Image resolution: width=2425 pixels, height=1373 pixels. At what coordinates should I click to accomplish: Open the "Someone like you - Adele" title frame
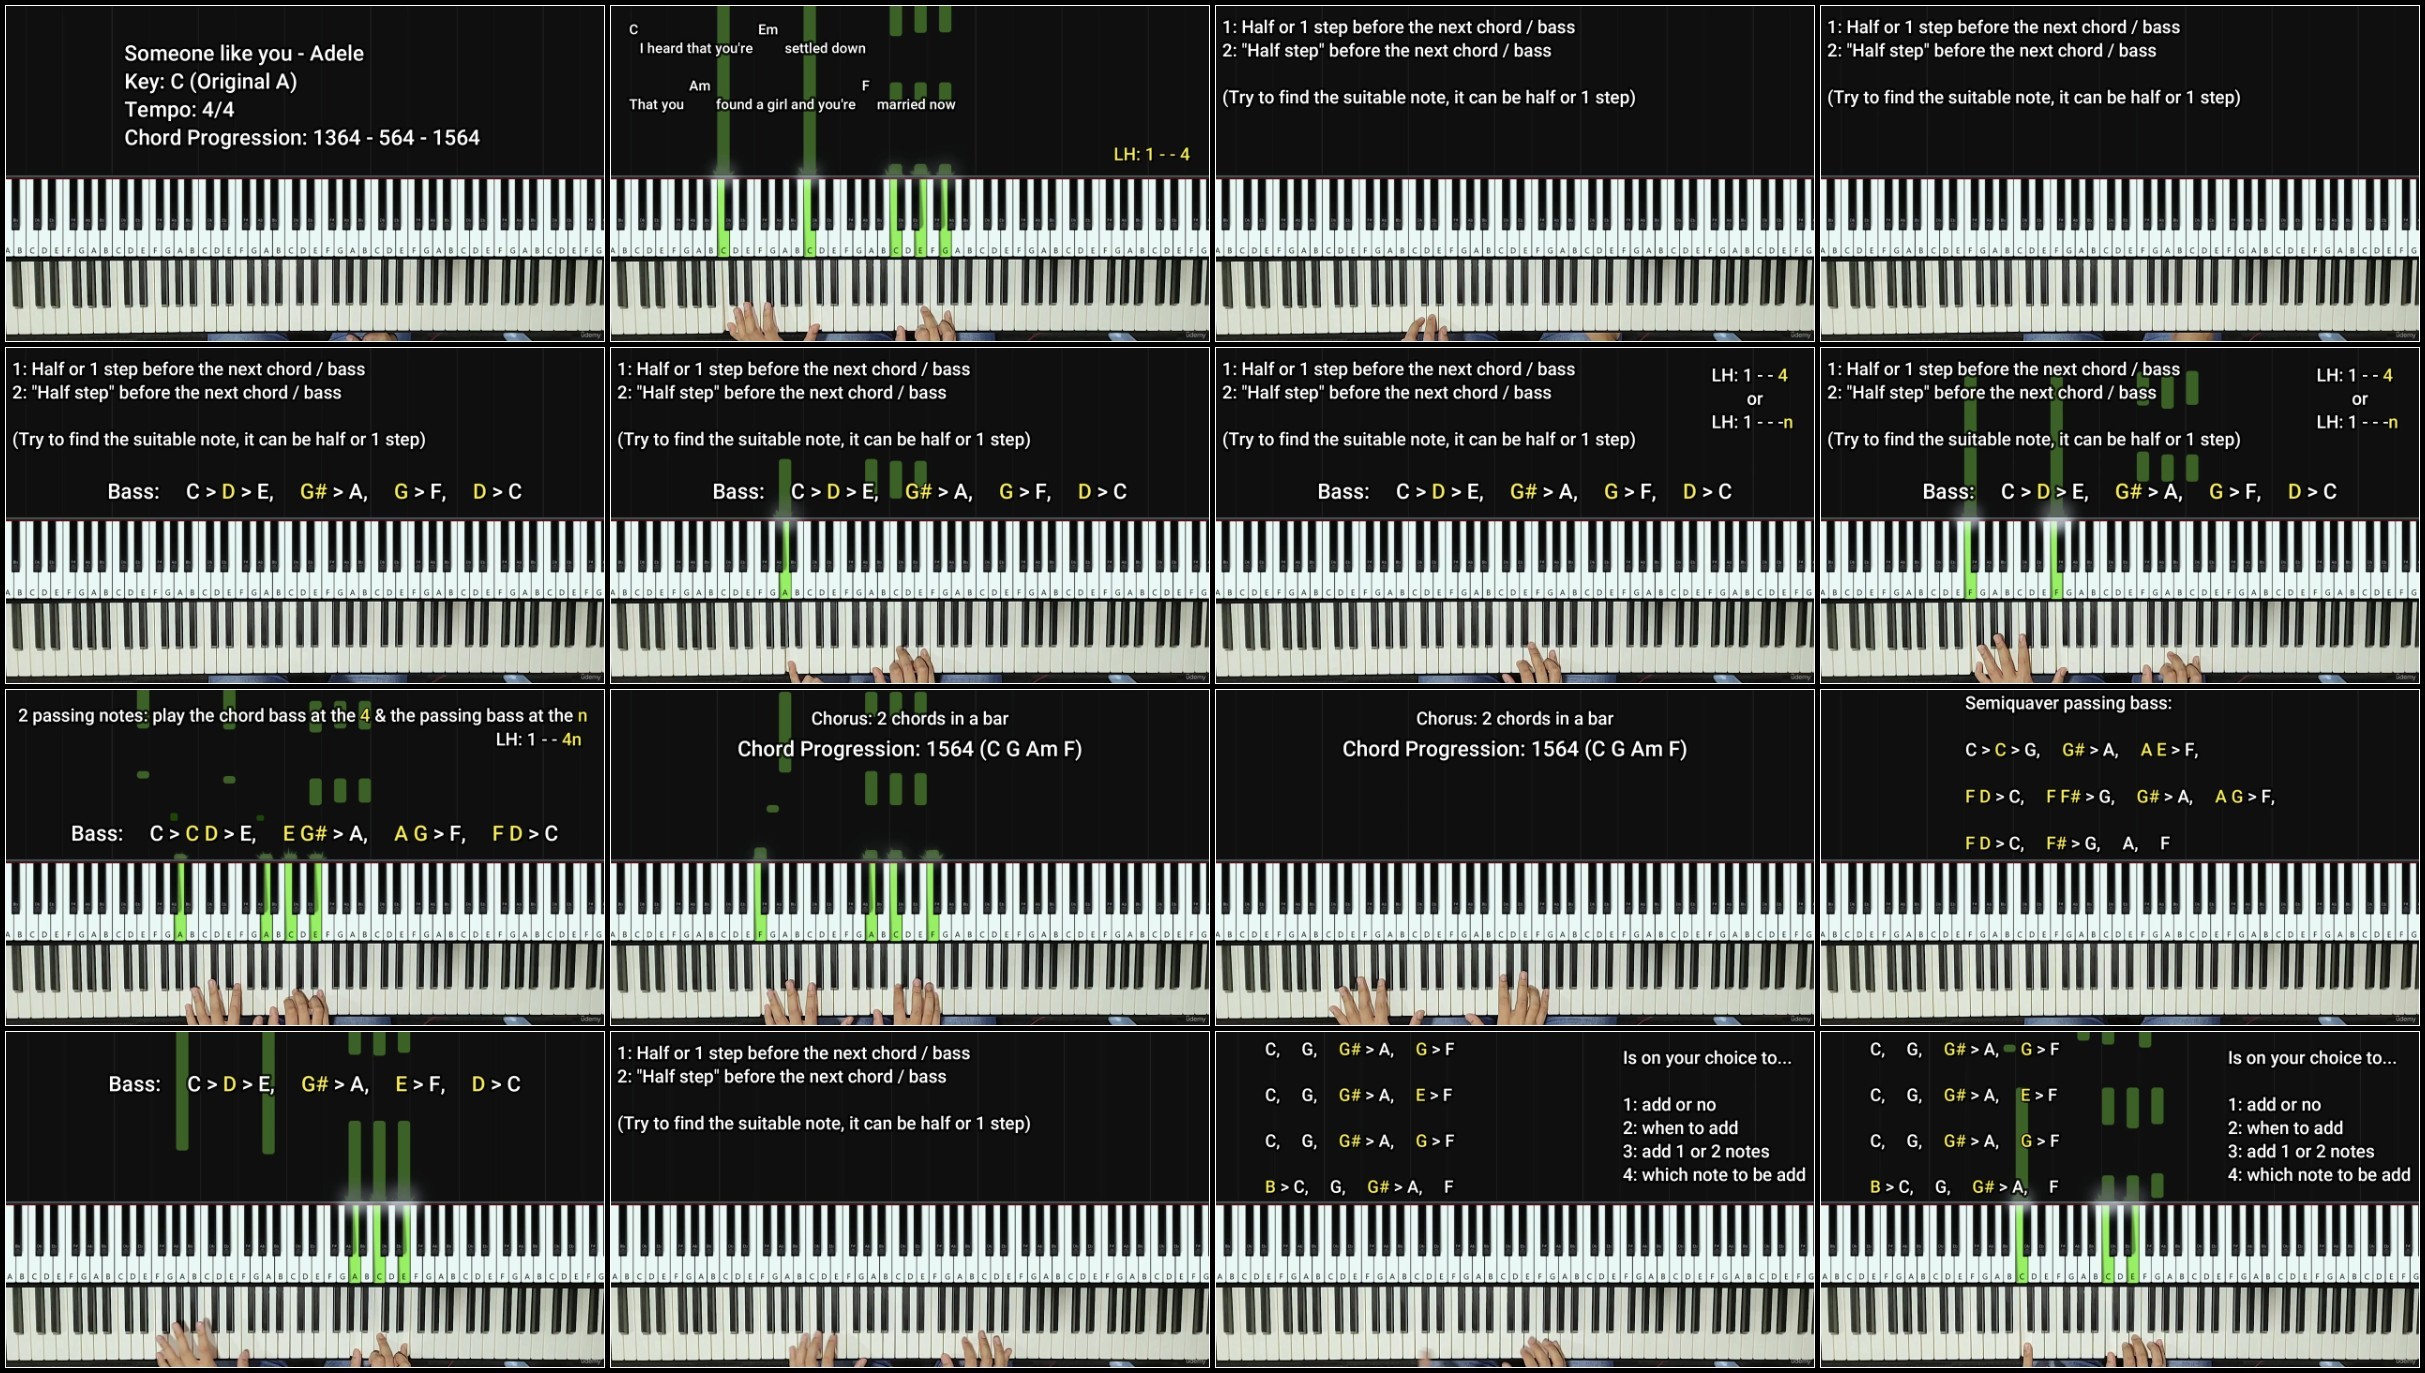tap(305, 173)
